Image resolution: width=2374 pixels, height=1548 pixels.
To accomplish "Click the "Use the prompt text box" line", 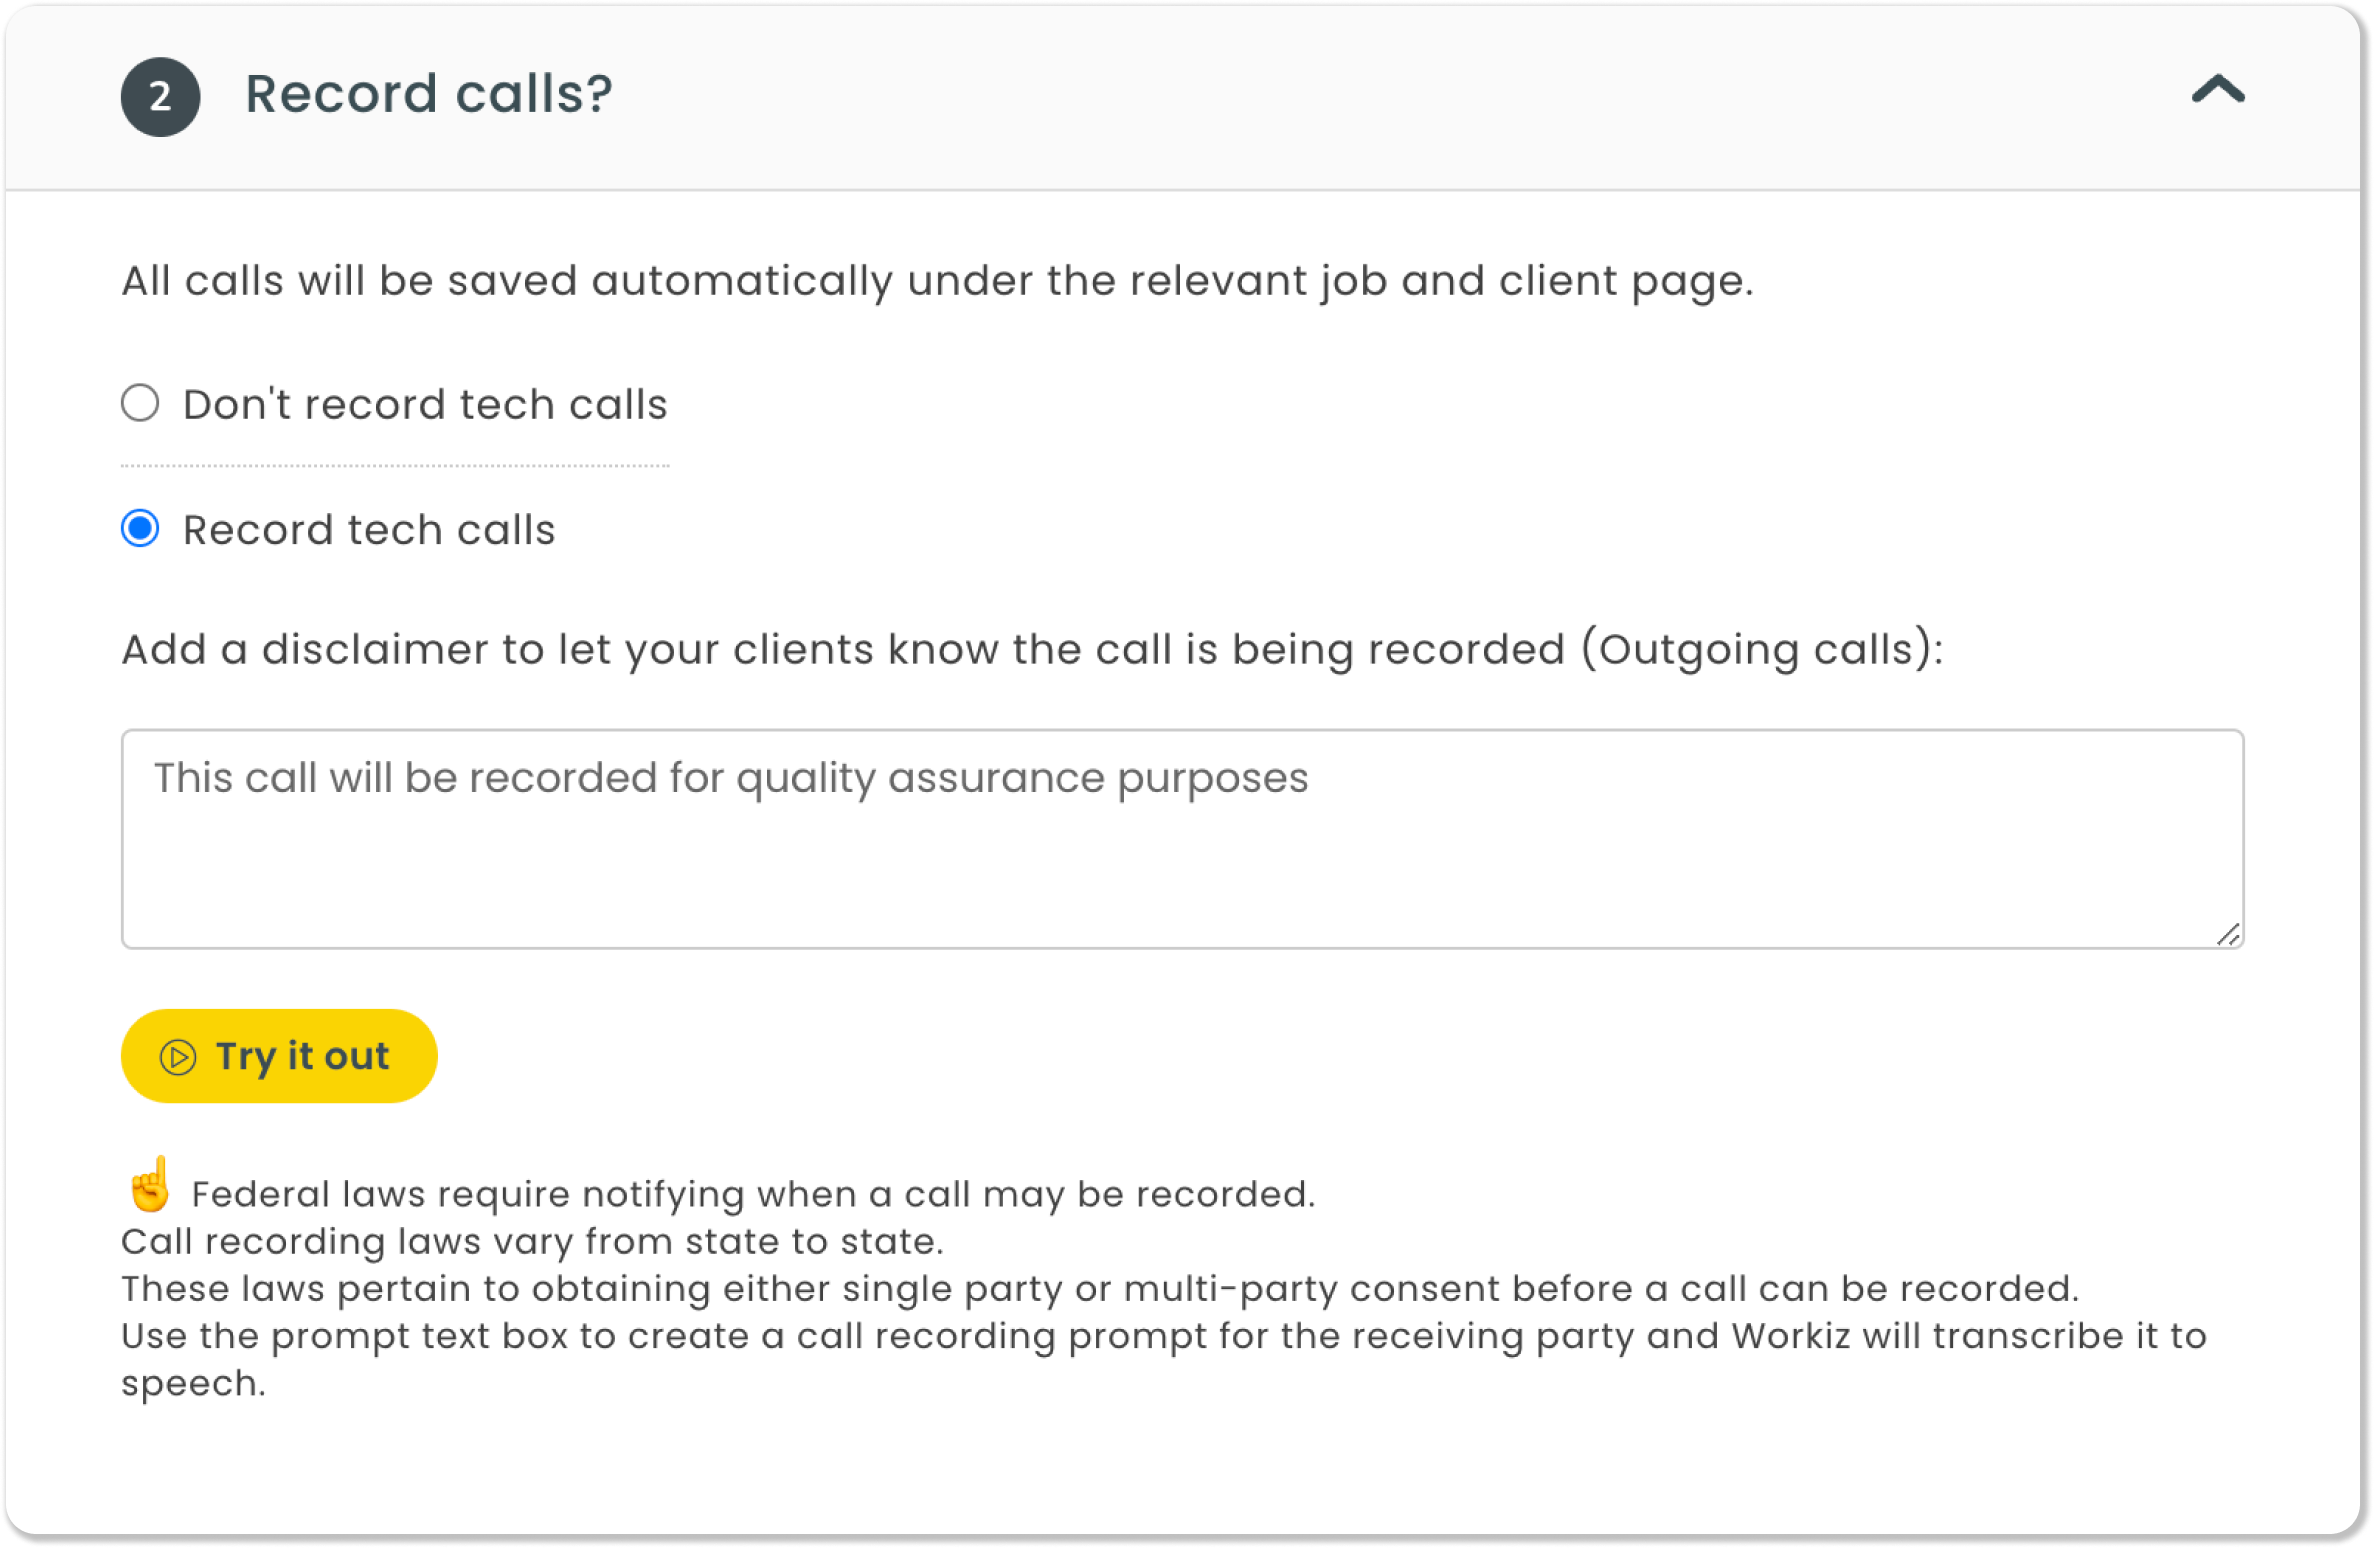I will tap(1163, 1358).
